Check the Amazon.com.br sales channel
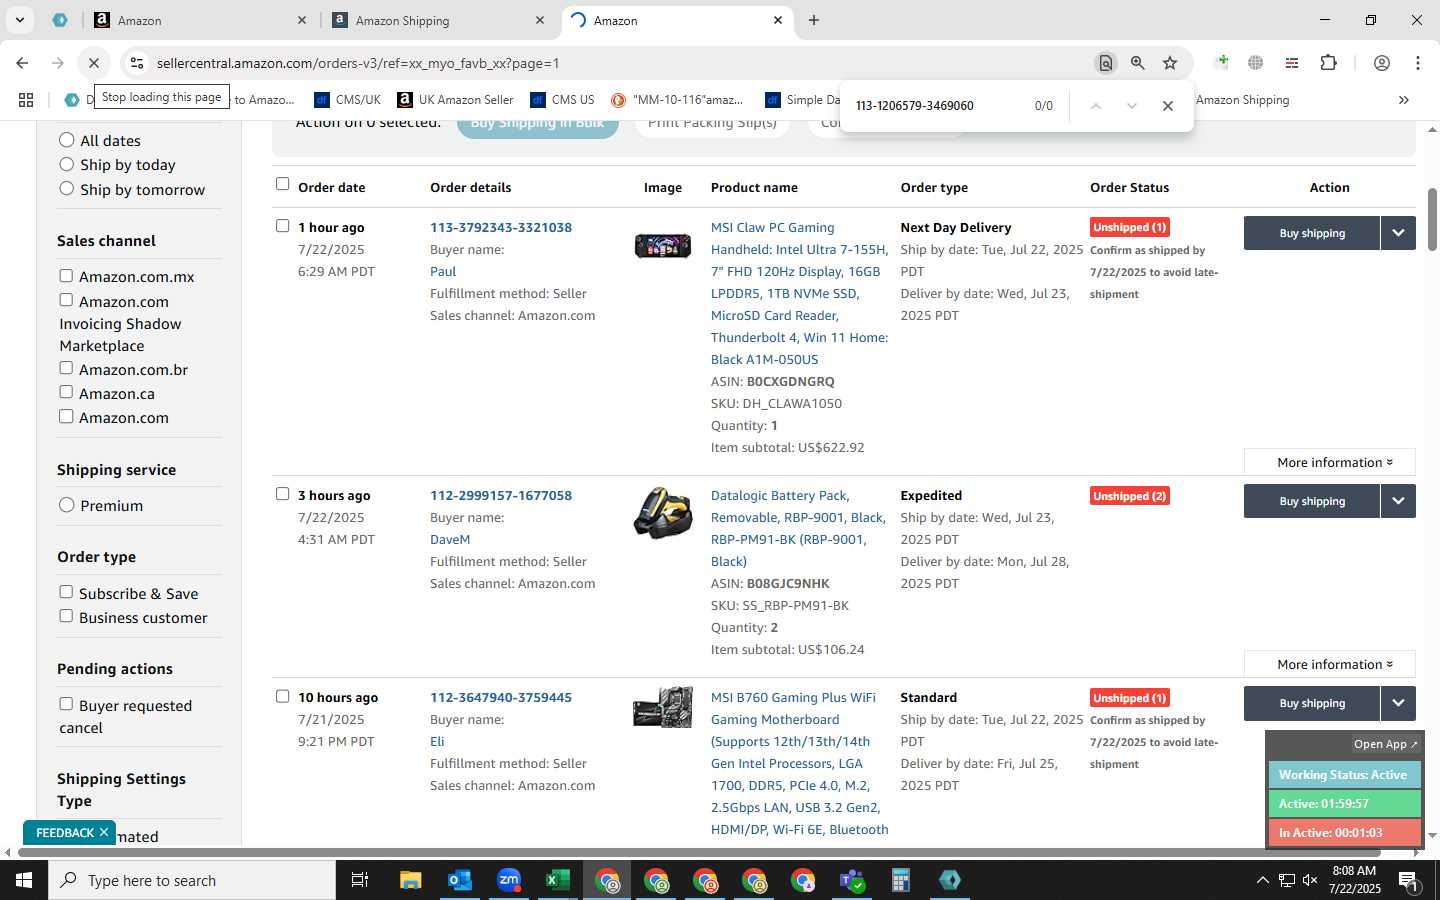1440x900 pixels. [x=66, y=368]
